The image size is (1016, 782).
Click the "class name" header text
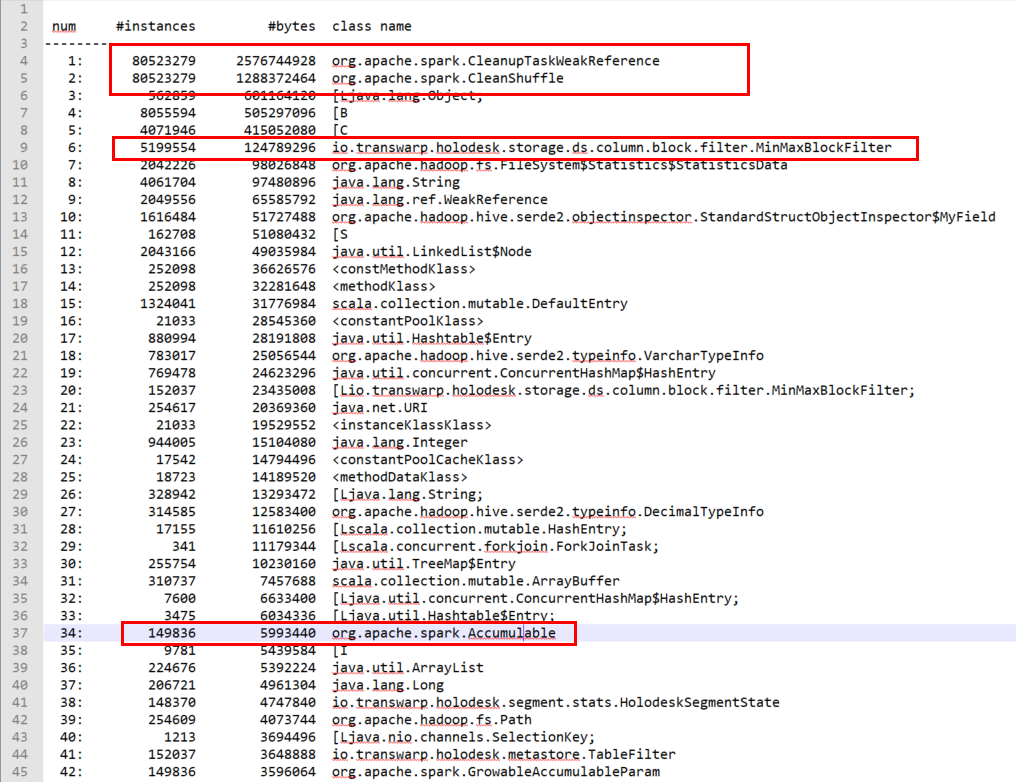click(371, 26)
